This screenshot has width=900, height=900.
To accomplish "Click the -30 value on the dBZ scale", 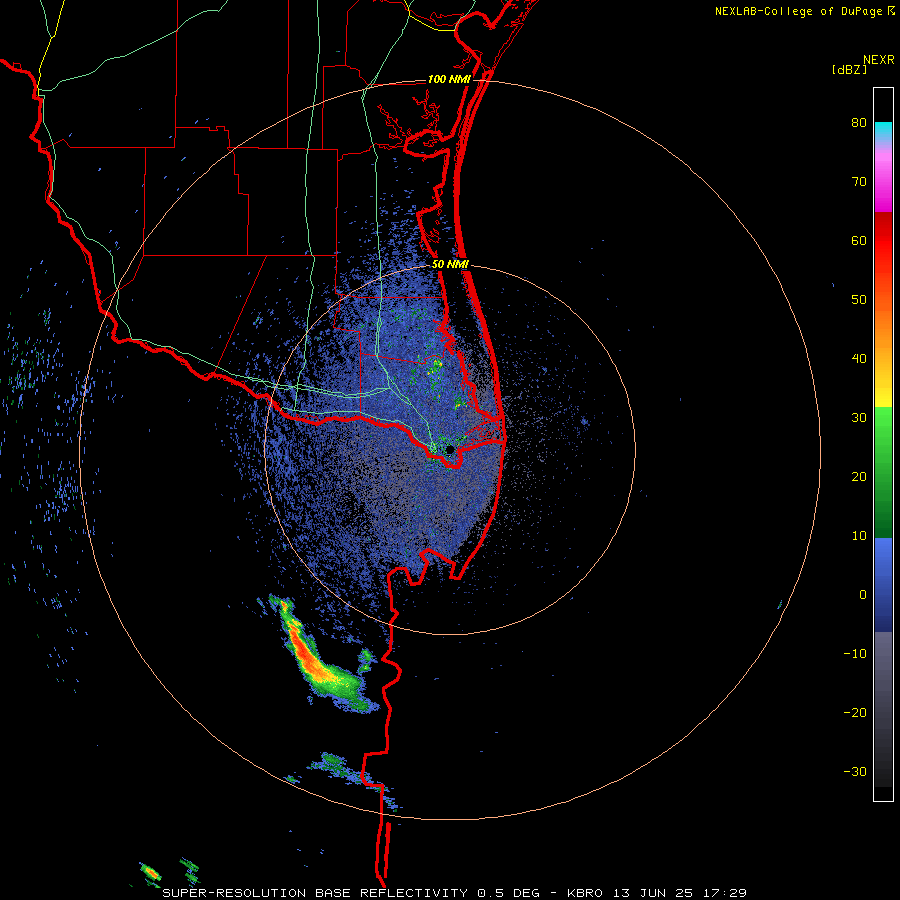I will point(855,771).
